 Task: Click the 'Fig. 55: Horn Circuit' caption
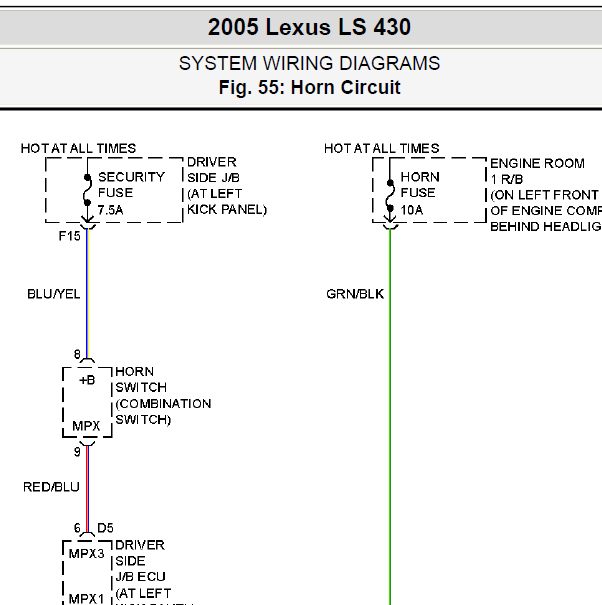click(309, 87)
